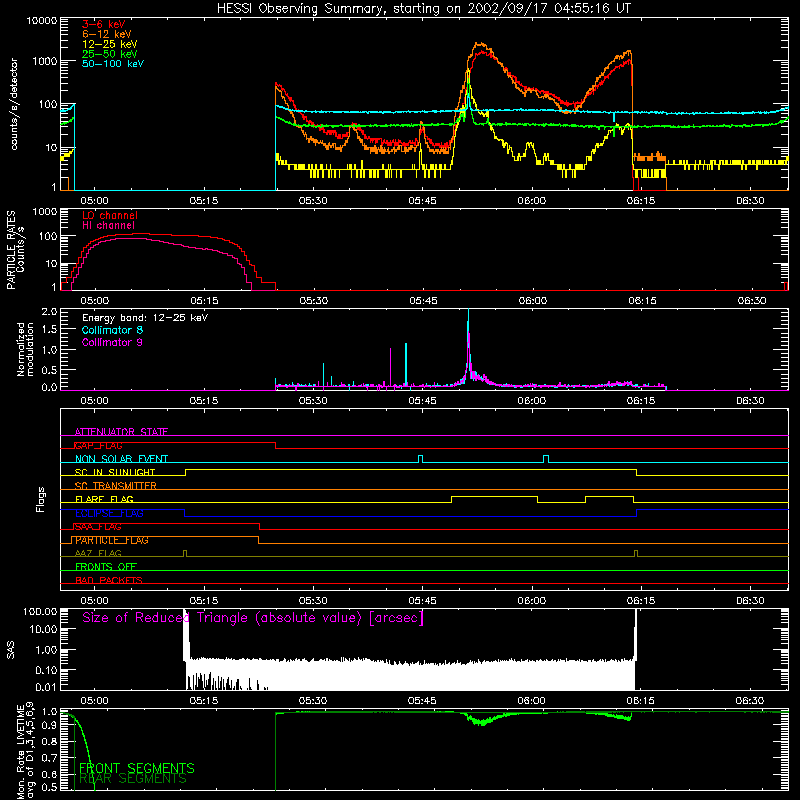
Task: Click the FRONT SEGMENTS livetime label
Action: (x=137, y=768)
